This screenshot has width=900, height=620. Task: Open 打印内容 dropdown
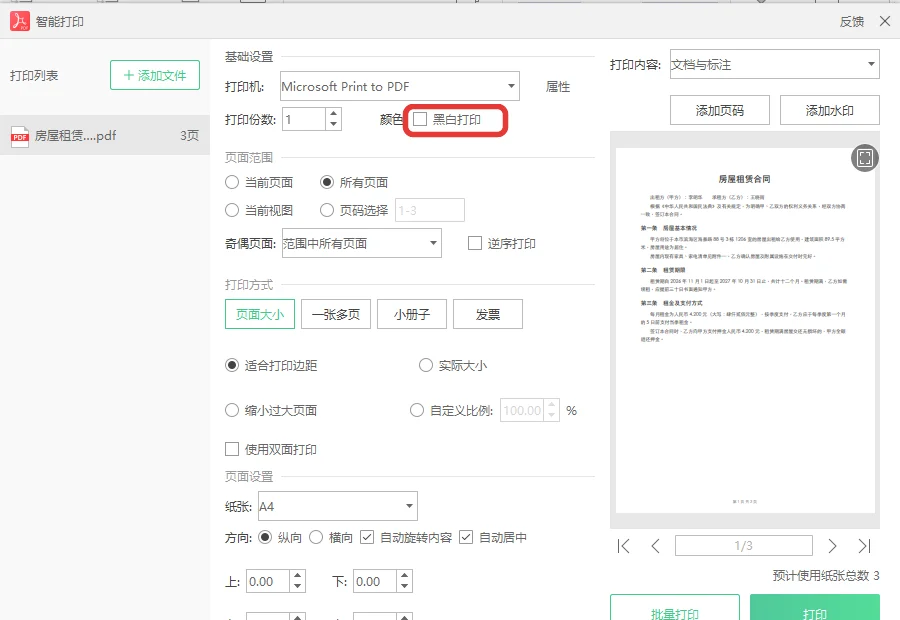(x=774, y=64)
